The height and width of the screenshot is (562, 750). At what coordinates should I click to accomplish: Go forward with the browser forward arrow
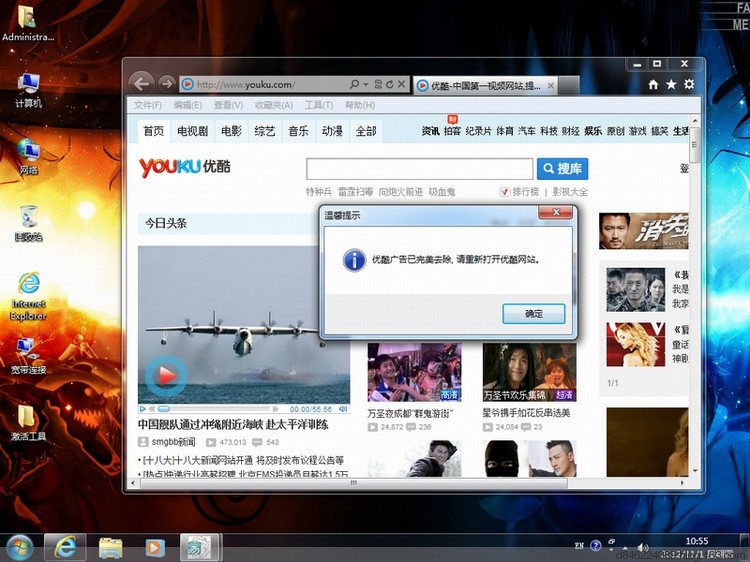pos(166,84)
